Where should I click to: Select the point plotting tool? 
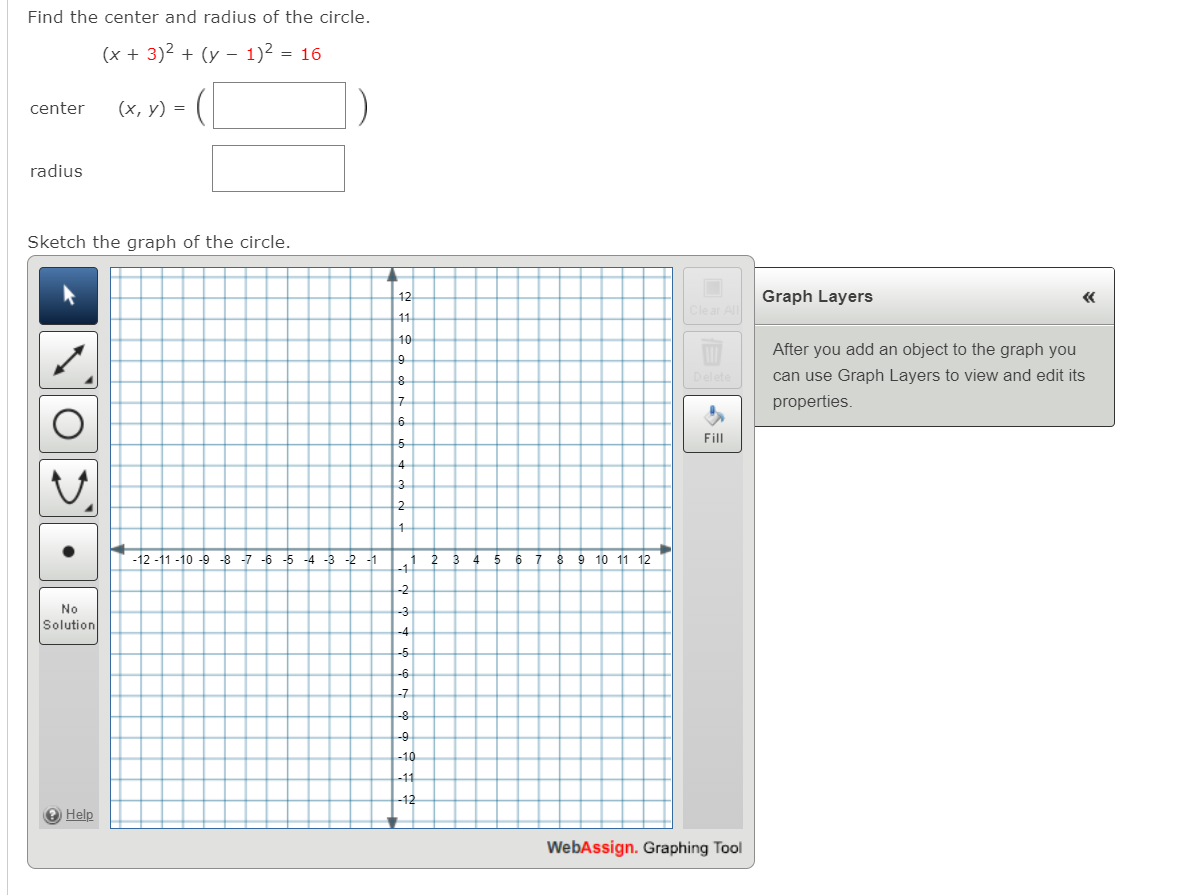(68, 551)
